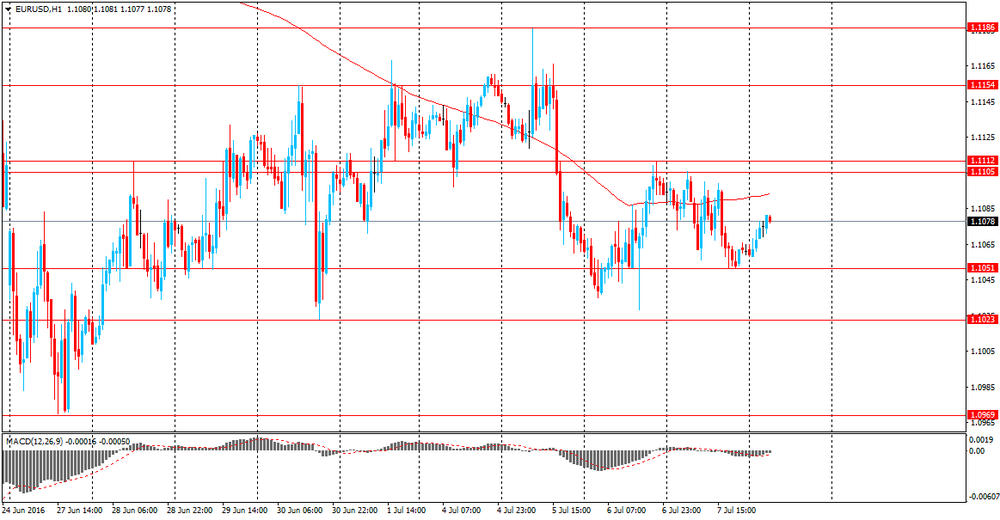Click the 1.1165 price scale value
Viewport: 1000px width, 520px height.
coord(983,66)
